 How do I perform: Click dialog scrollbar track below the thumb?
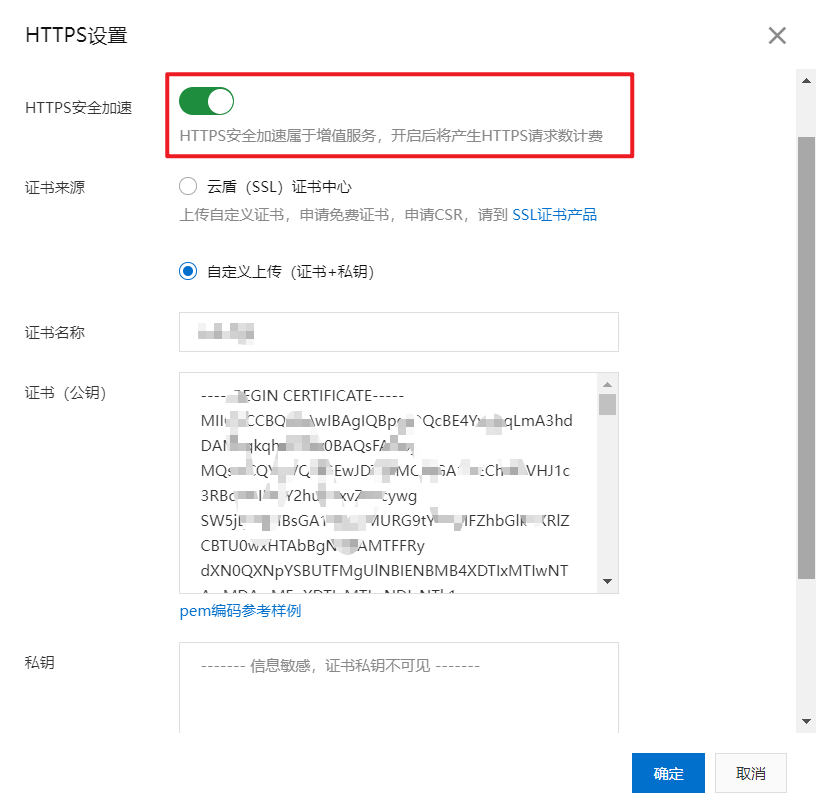[806, 650]
